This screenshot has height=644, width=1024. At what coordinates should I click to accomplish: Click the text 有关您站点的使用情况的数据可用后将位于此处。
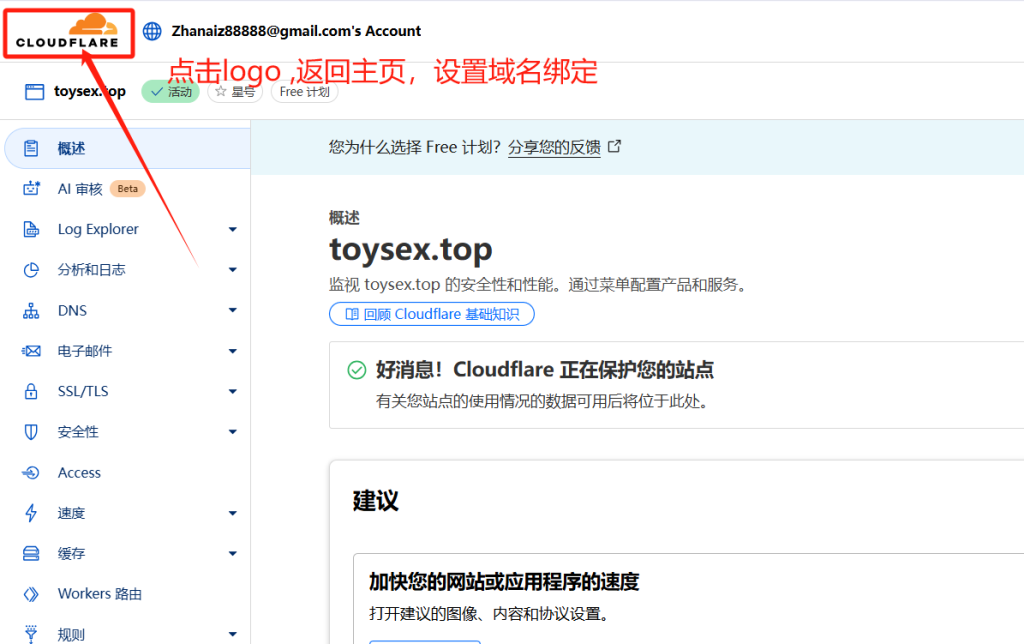(543, 401)
